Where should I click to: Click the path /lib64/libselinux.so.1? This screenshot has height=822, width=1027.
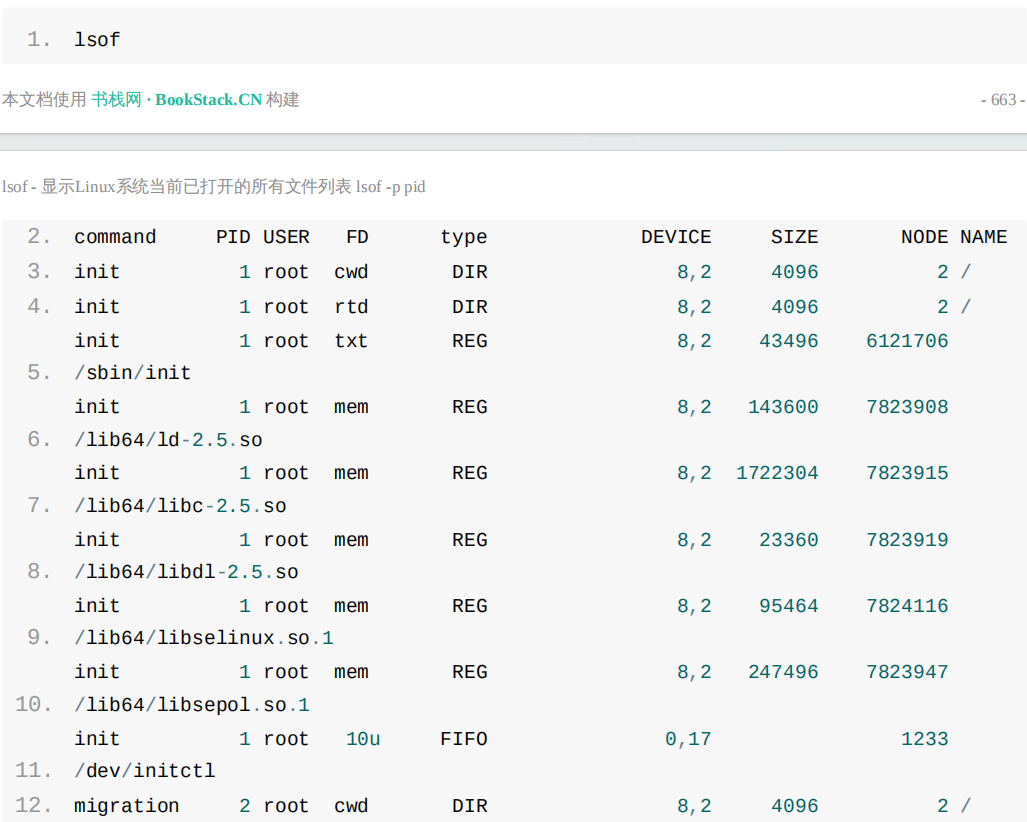coord(204,638)
